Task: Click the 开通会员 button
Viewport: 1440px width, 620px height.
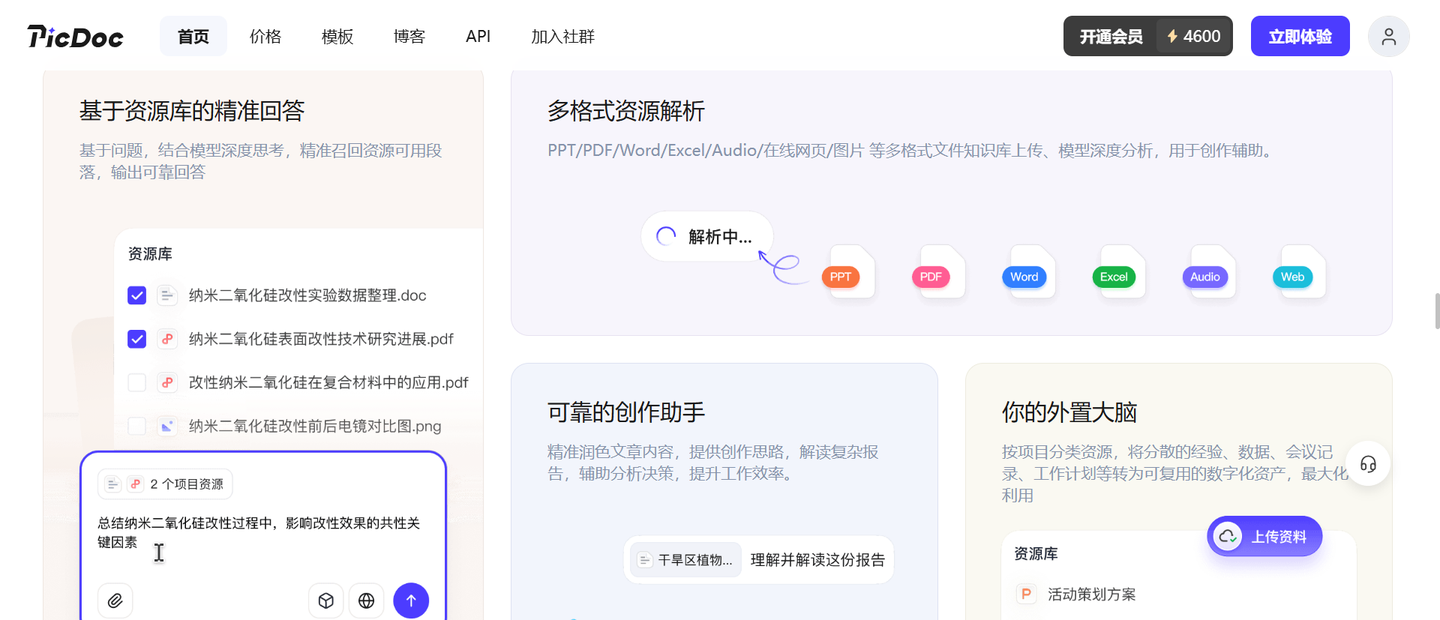Action: pos(1111,36)
